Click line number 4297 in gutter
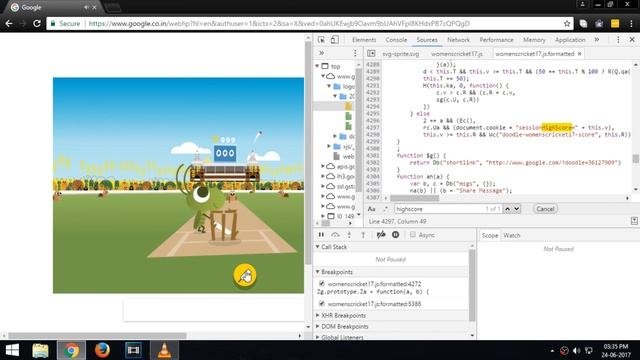This screenshot has height=360, width=640. point(372,128)
